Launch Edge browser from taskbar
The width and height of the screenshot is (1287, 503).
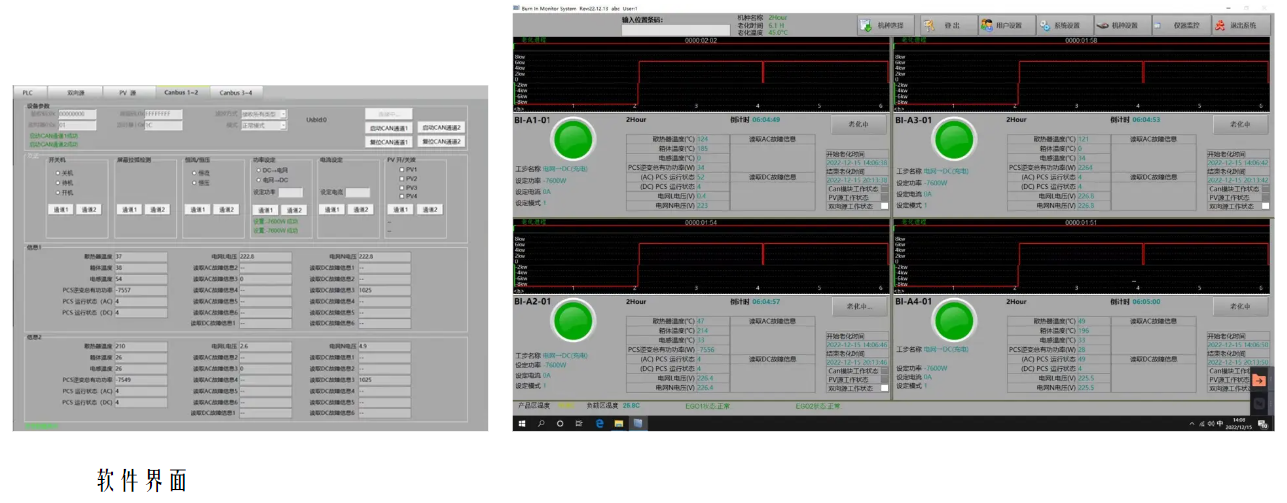tap(599, 424)
